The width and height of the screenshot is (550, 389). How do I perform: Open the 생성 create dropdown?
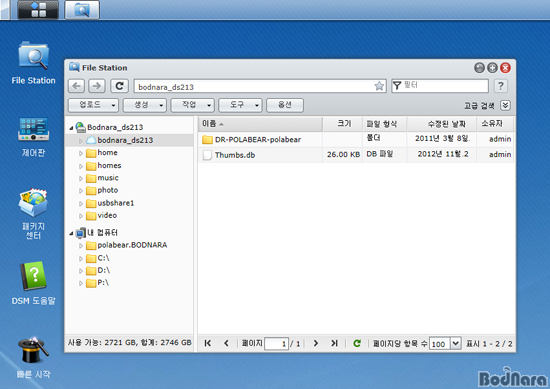point(145,105)
